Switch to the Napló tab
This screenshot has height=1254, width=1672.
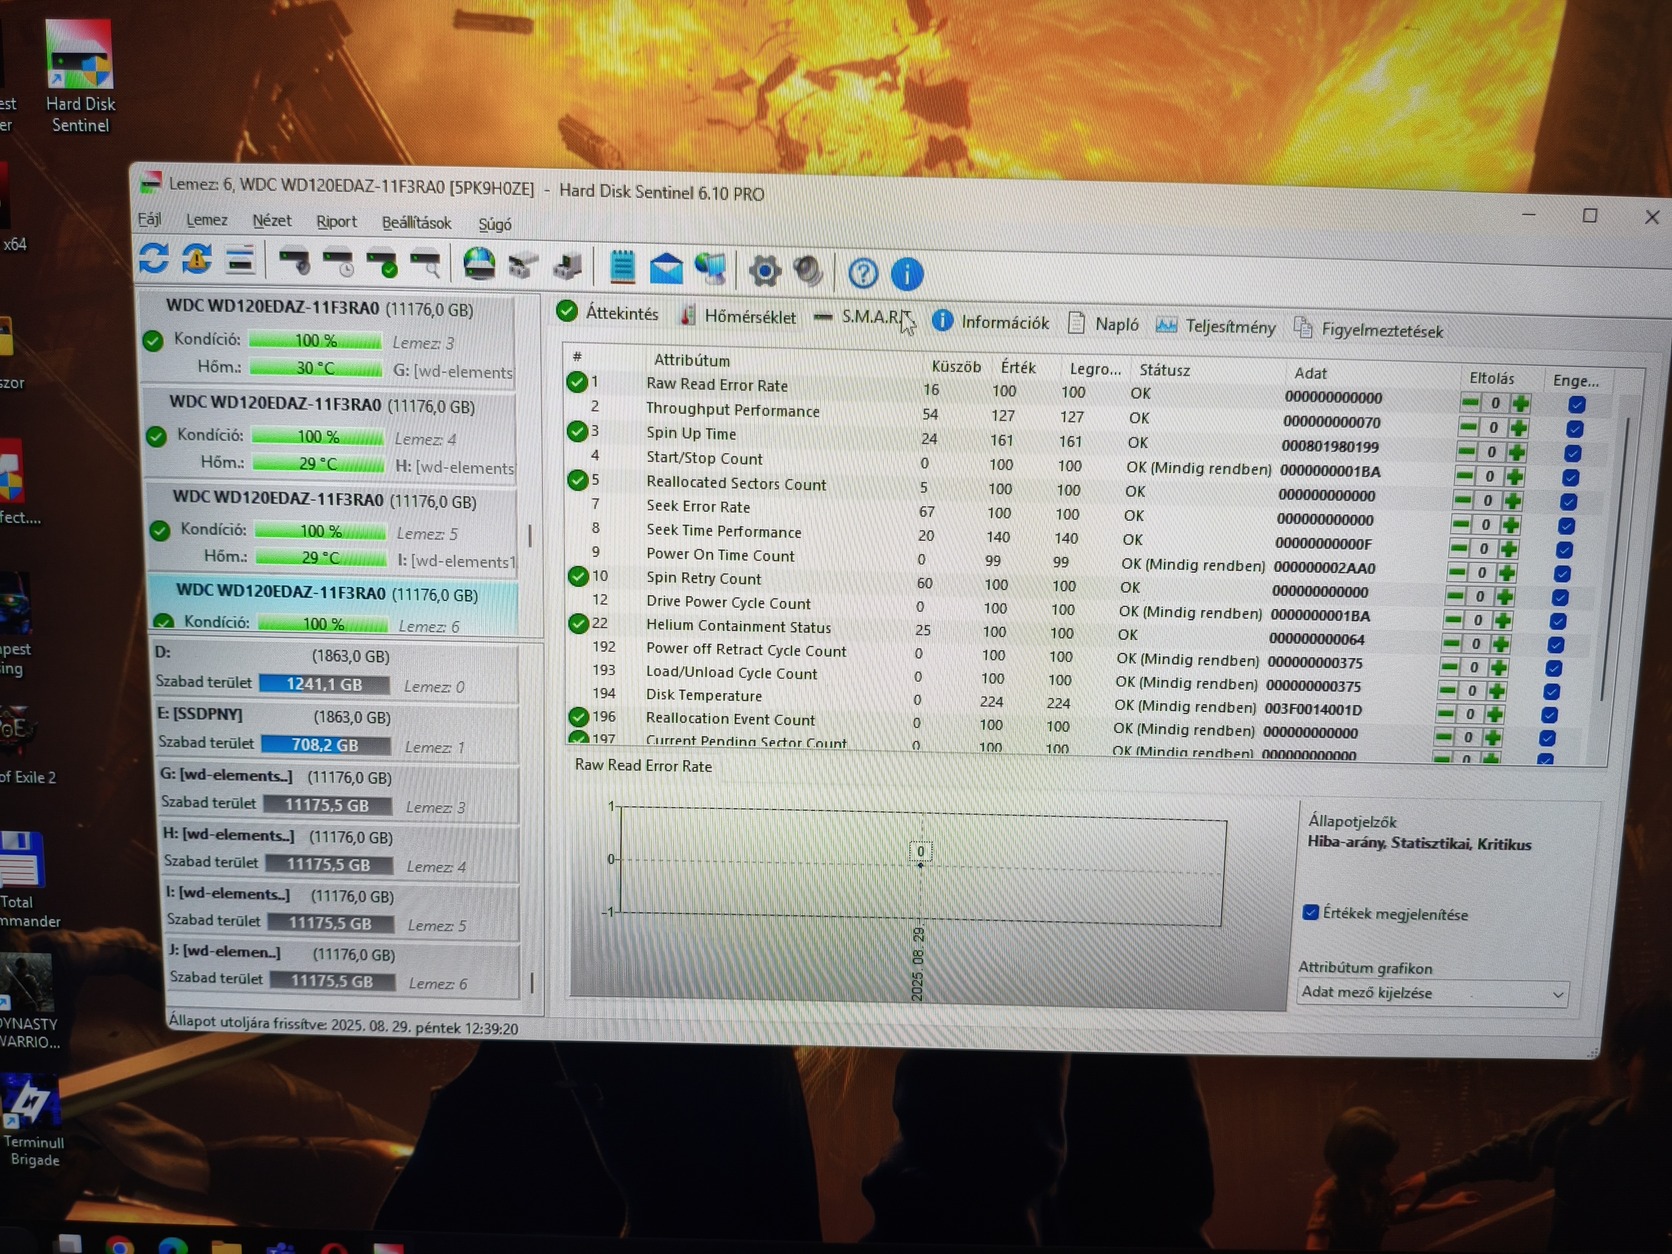pyautogui.click(x=1104, y=324)
